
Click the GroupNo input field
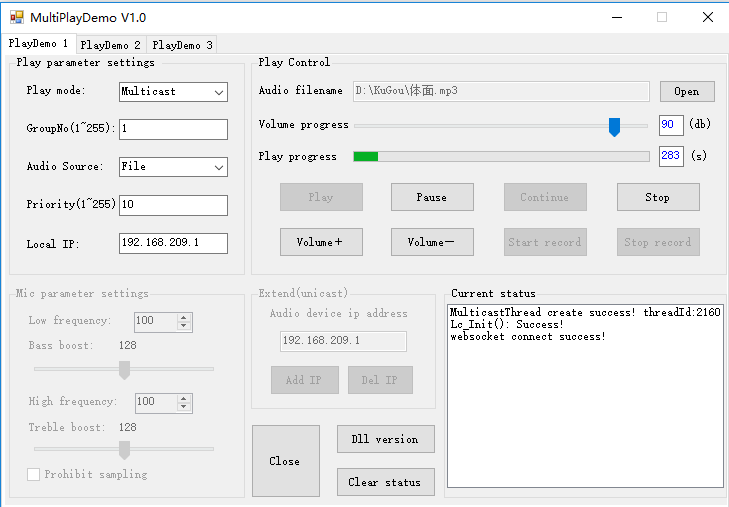pos(173,129)
